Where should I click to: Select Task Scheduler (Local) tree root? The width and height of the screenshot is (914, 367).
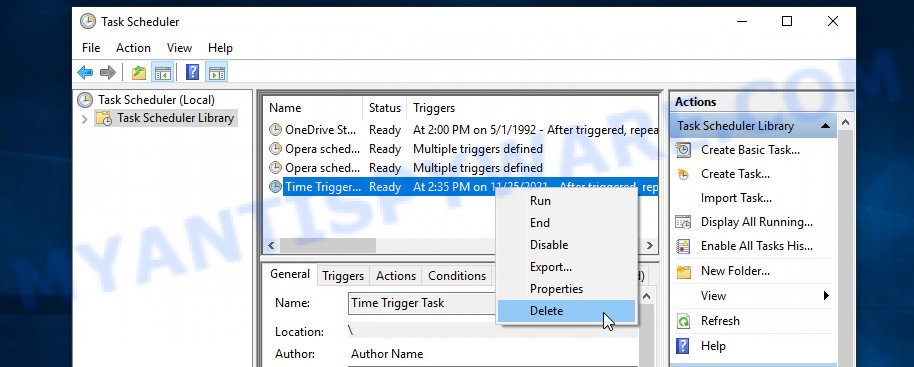click(x=156, y=100)
